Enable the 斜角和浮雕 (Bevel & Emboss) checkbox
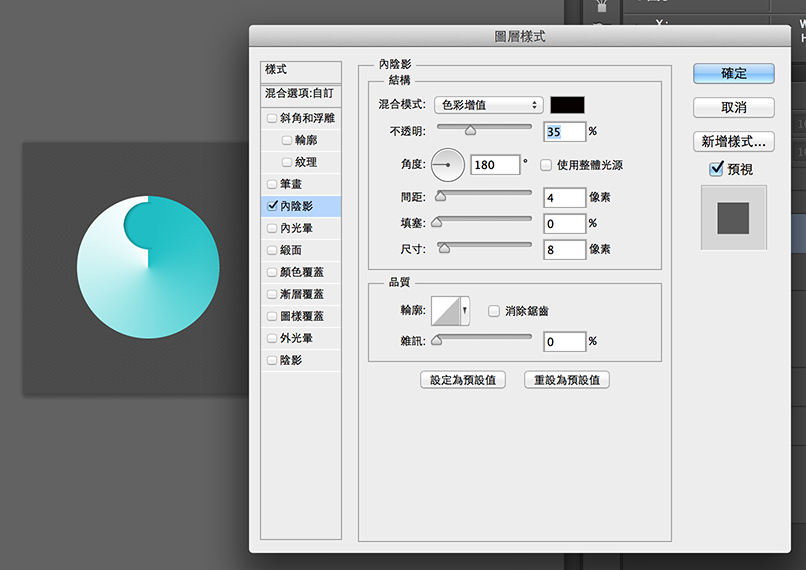Image resolution: width=806 pixels, height=570 pixels. [x=272, y=119]
